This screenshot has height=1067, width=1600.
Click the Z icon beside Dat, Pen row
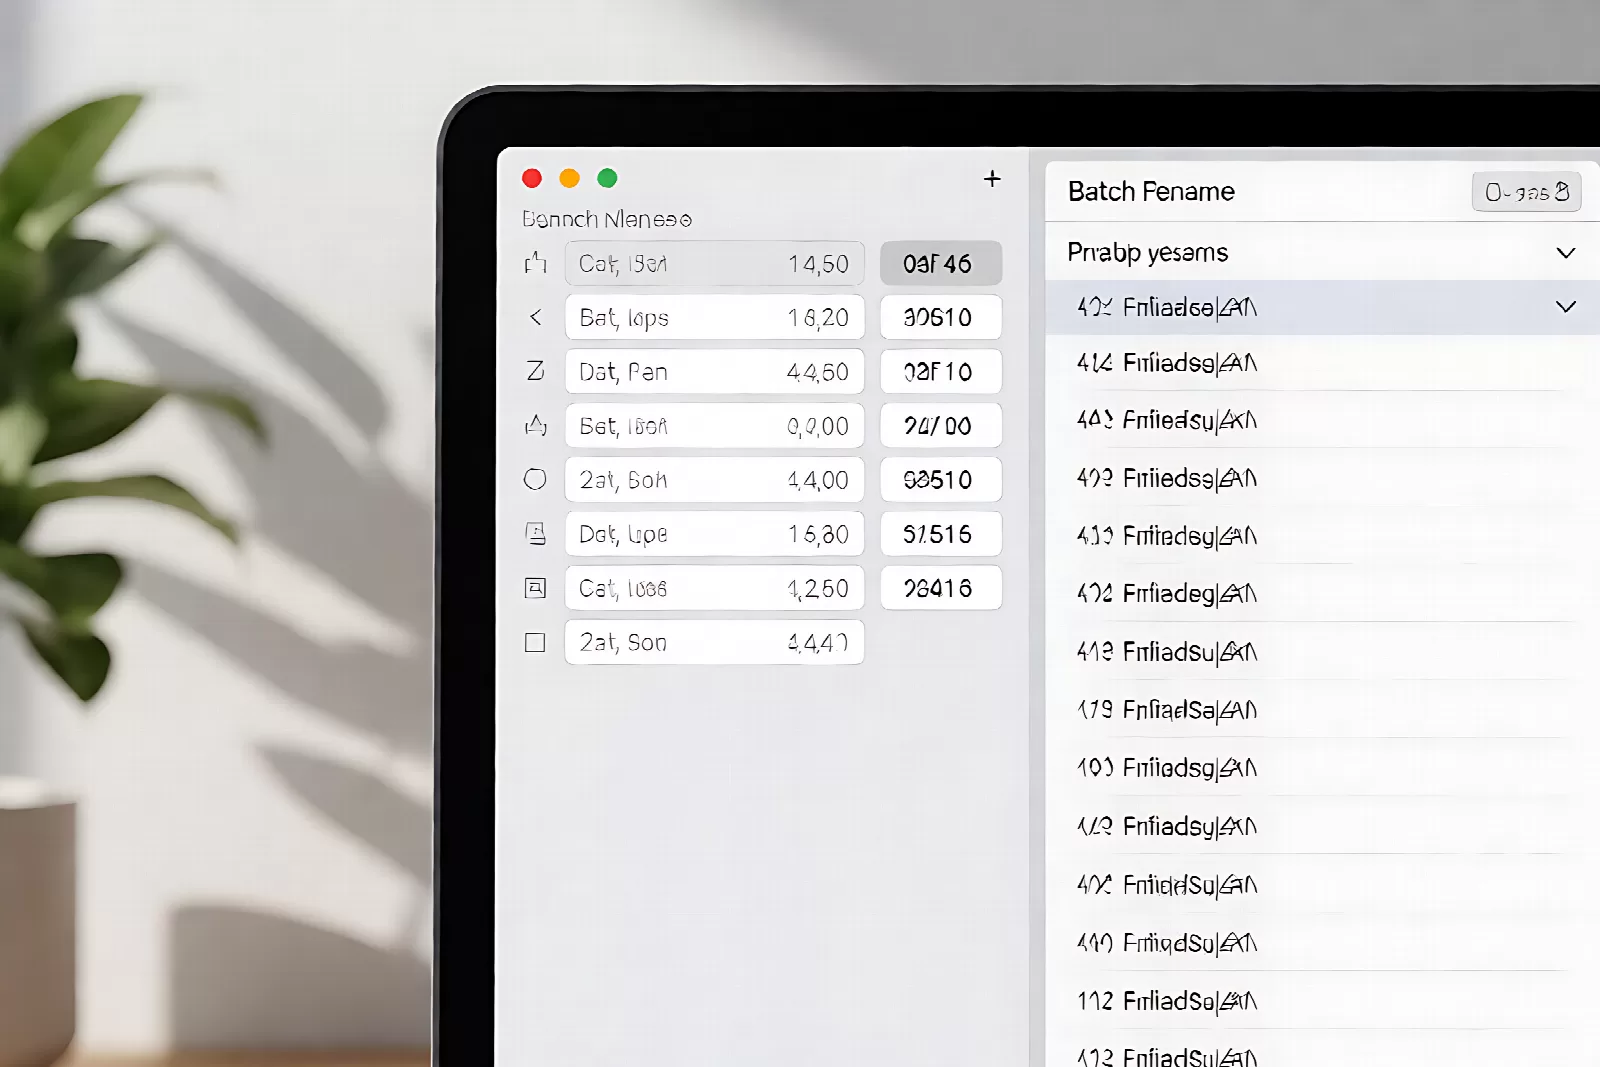536,371
